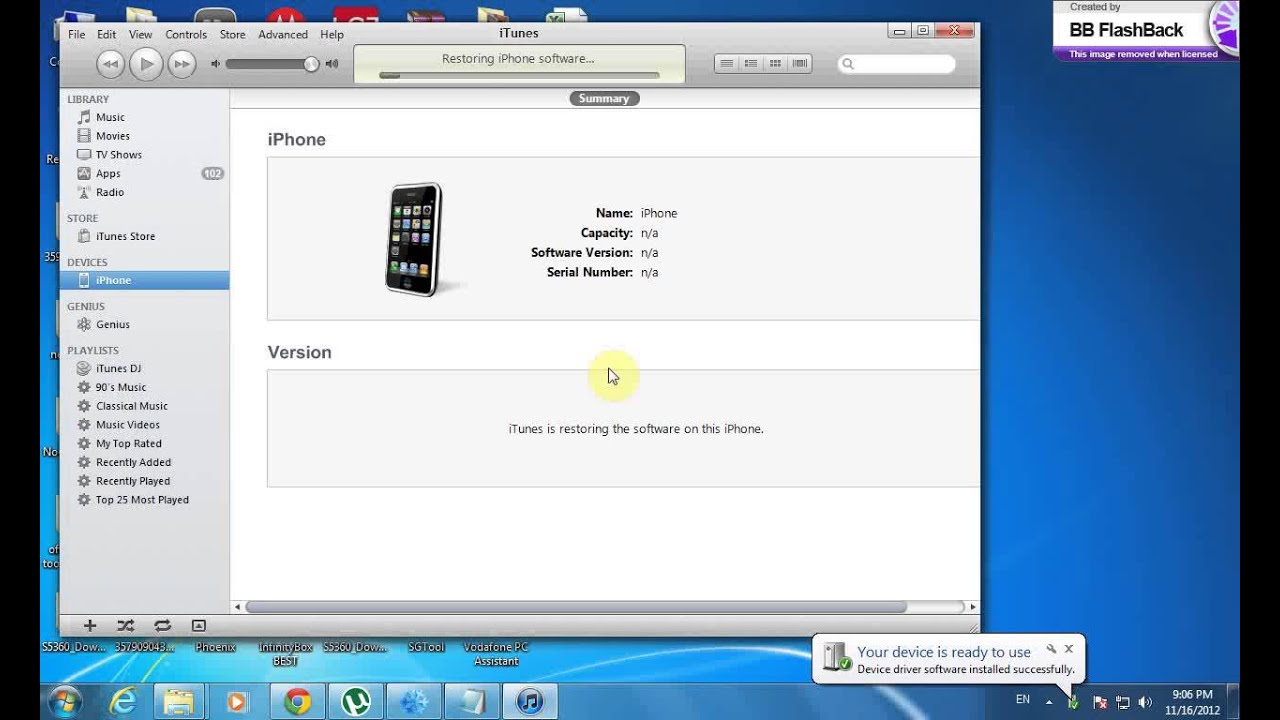Click the EN language indicator
This screenshot has height=720, width=1280.
(x=1022, y=700)
